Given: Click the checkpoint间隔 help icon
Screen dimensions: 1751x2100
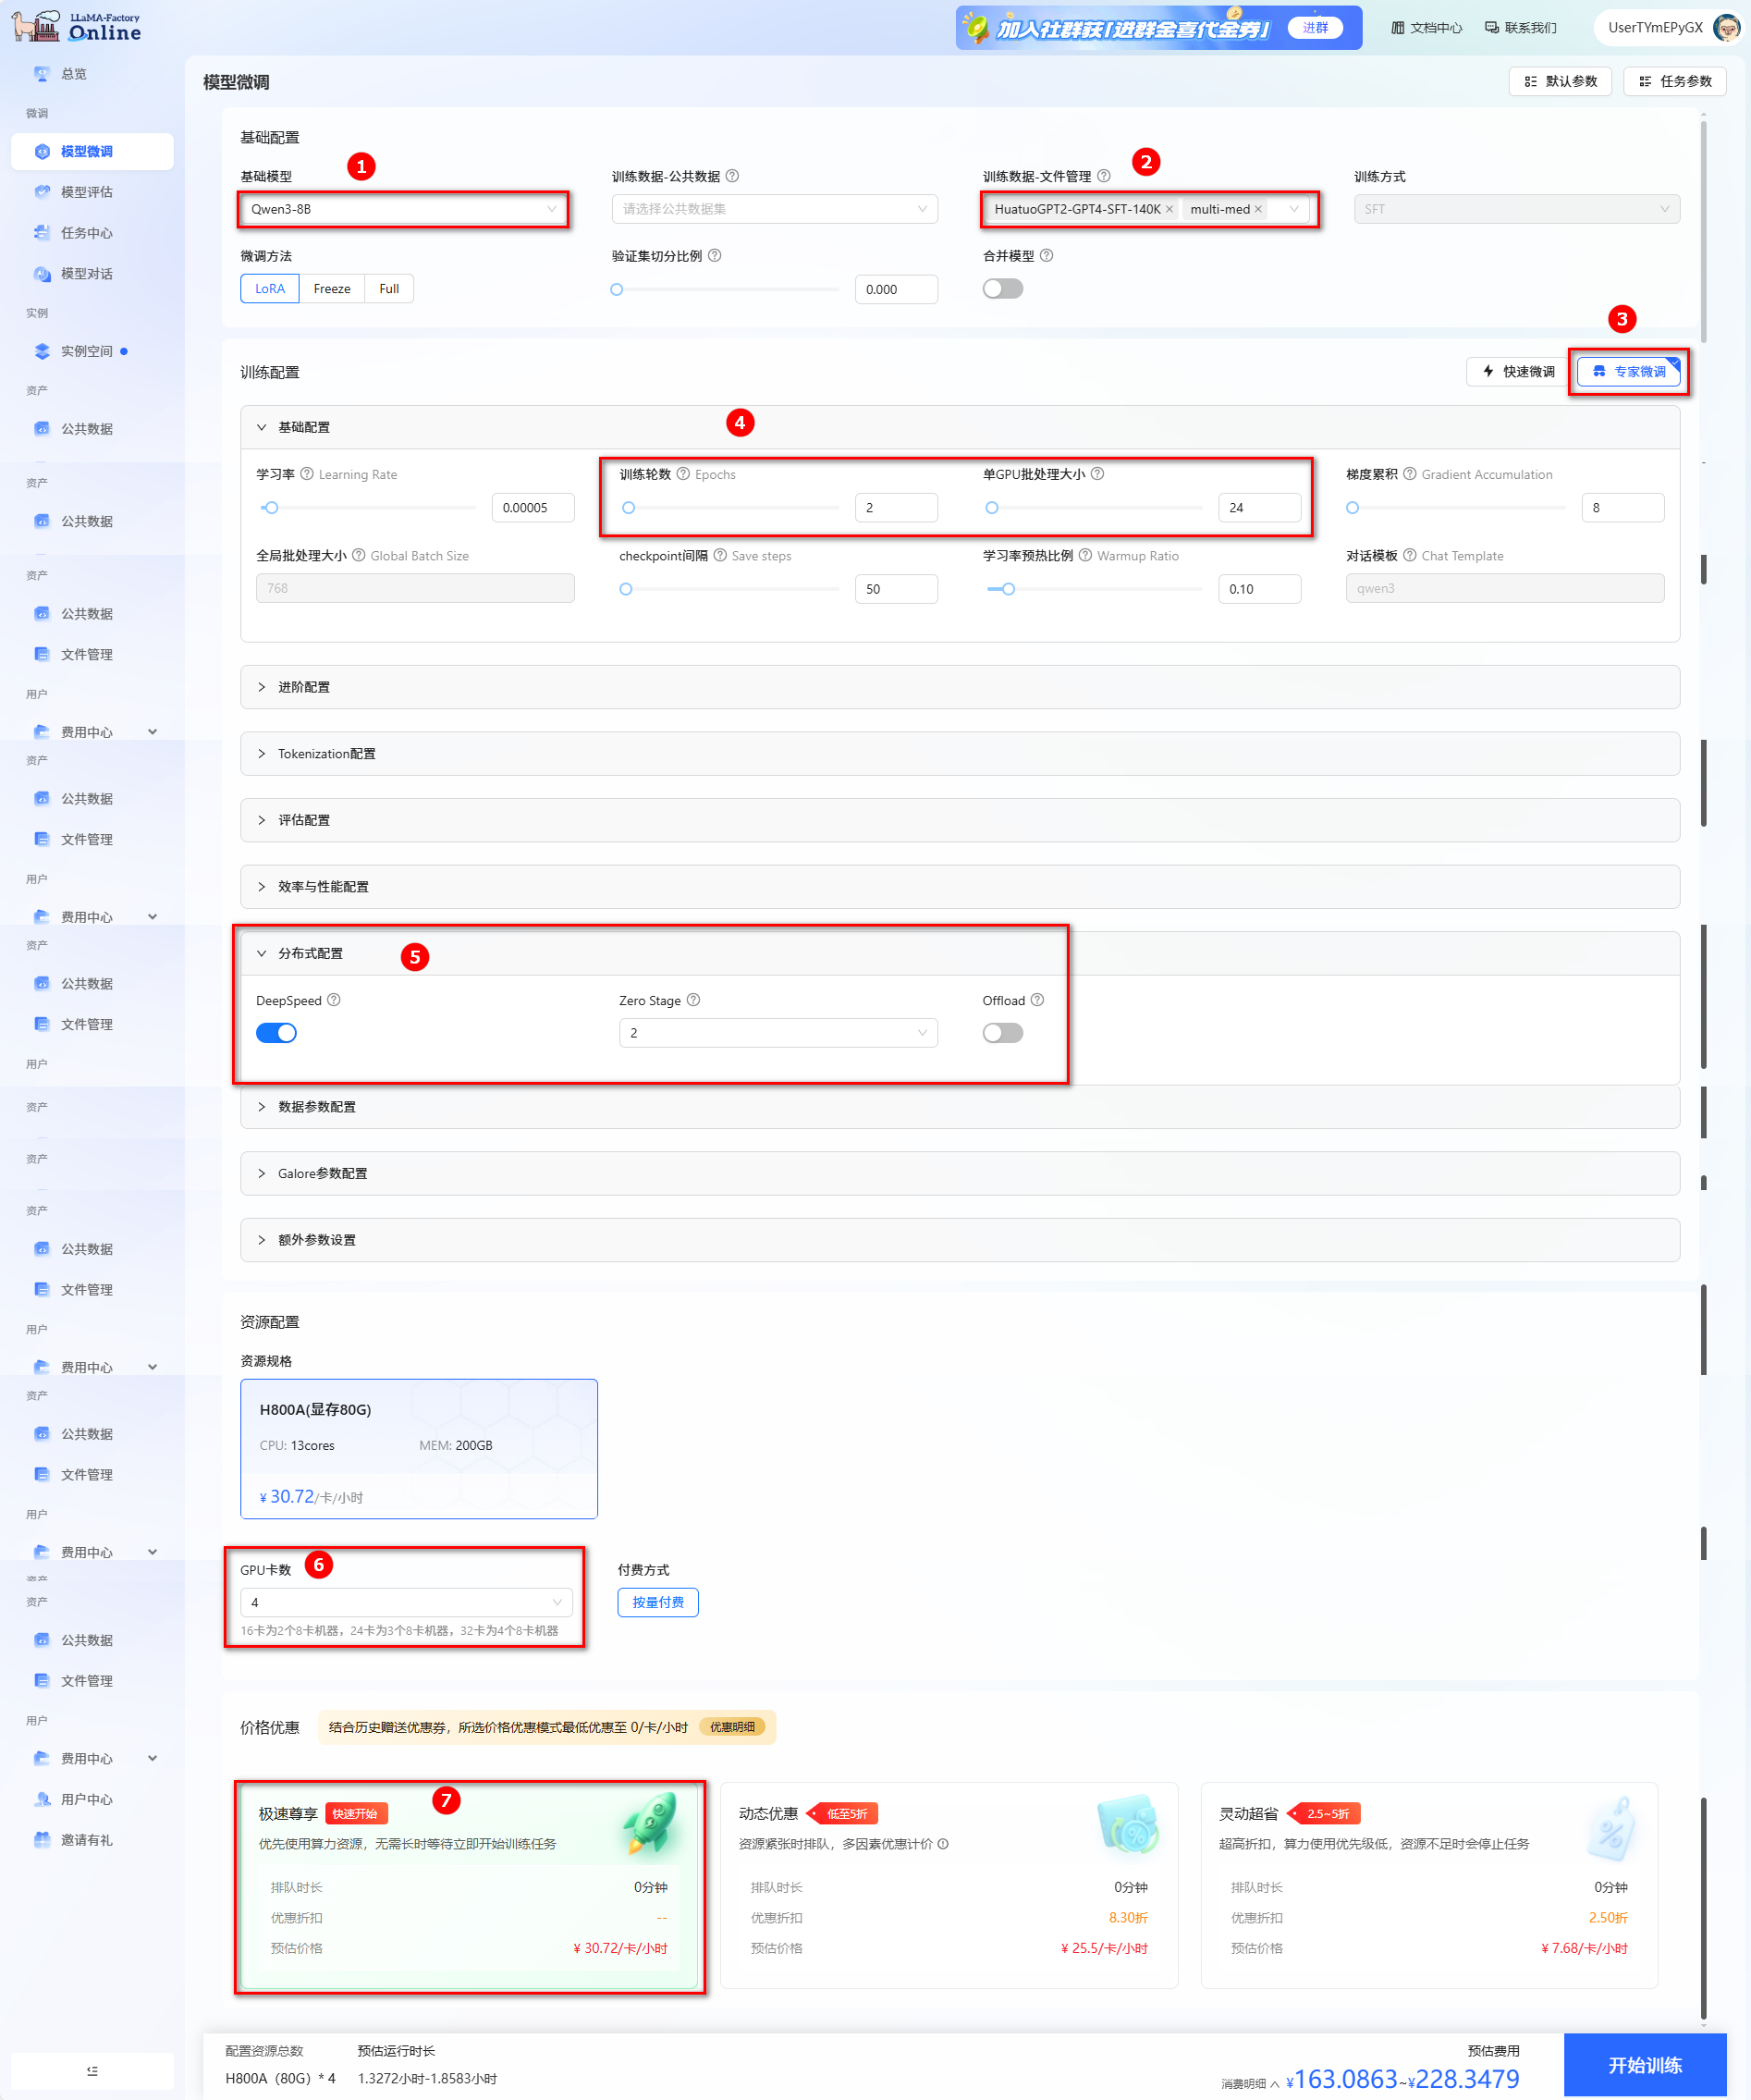Looking at the screenshot, I should (x=720, y=555).
